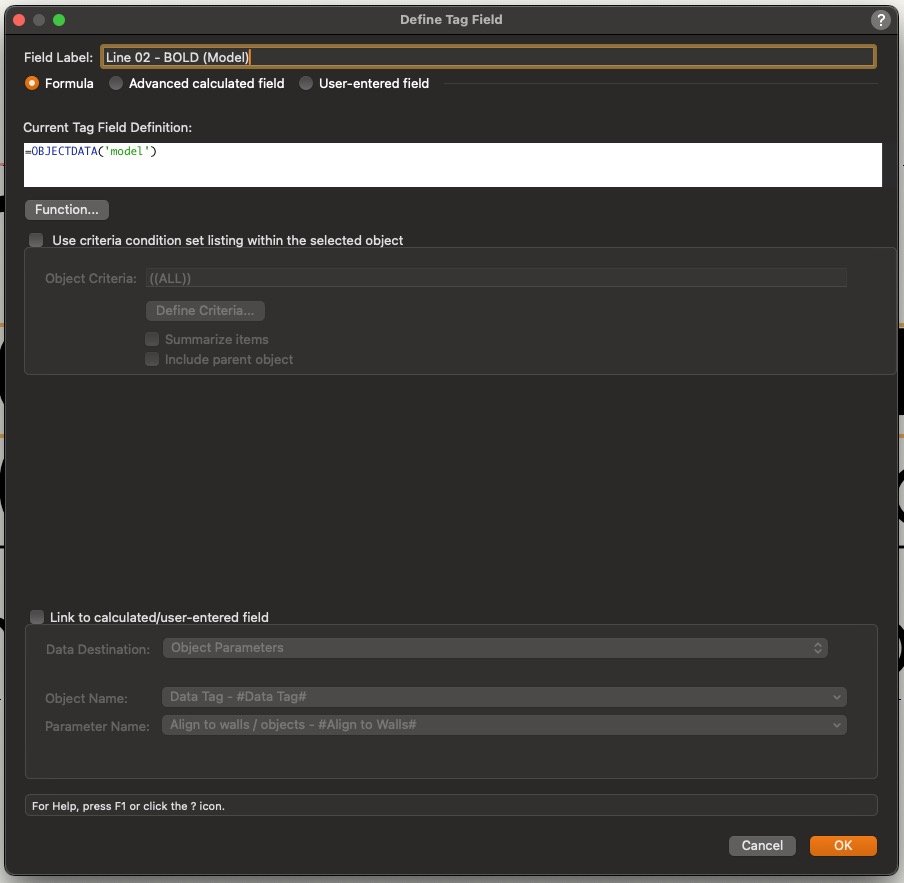This screenshot has height=883, width=904.
Task: Cancel the Define Tag Field dialog
Action: [762, 846]
